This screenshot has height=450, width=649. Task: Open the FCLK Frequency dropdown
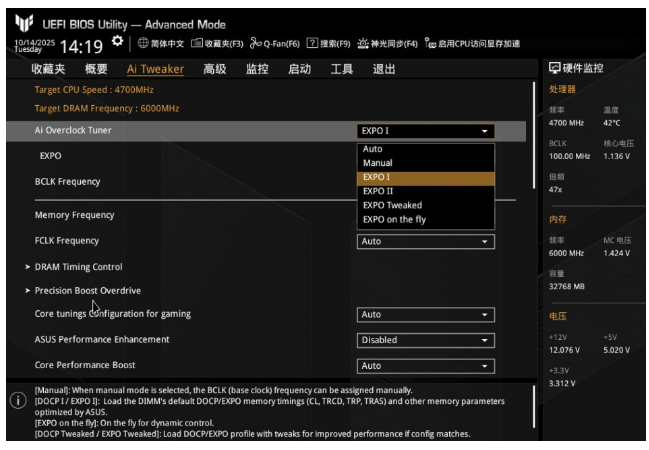coord(426,241)
